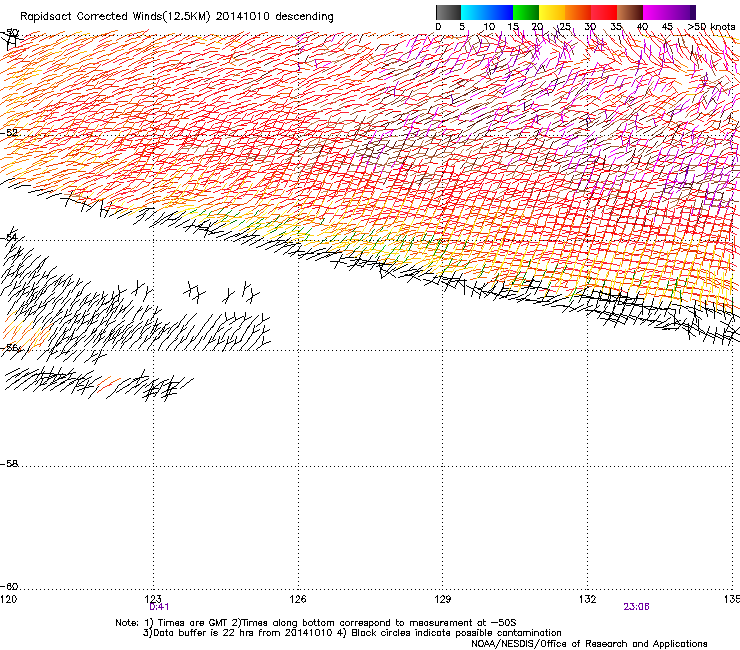Click the '129' longitude axis label

point(443,599)
